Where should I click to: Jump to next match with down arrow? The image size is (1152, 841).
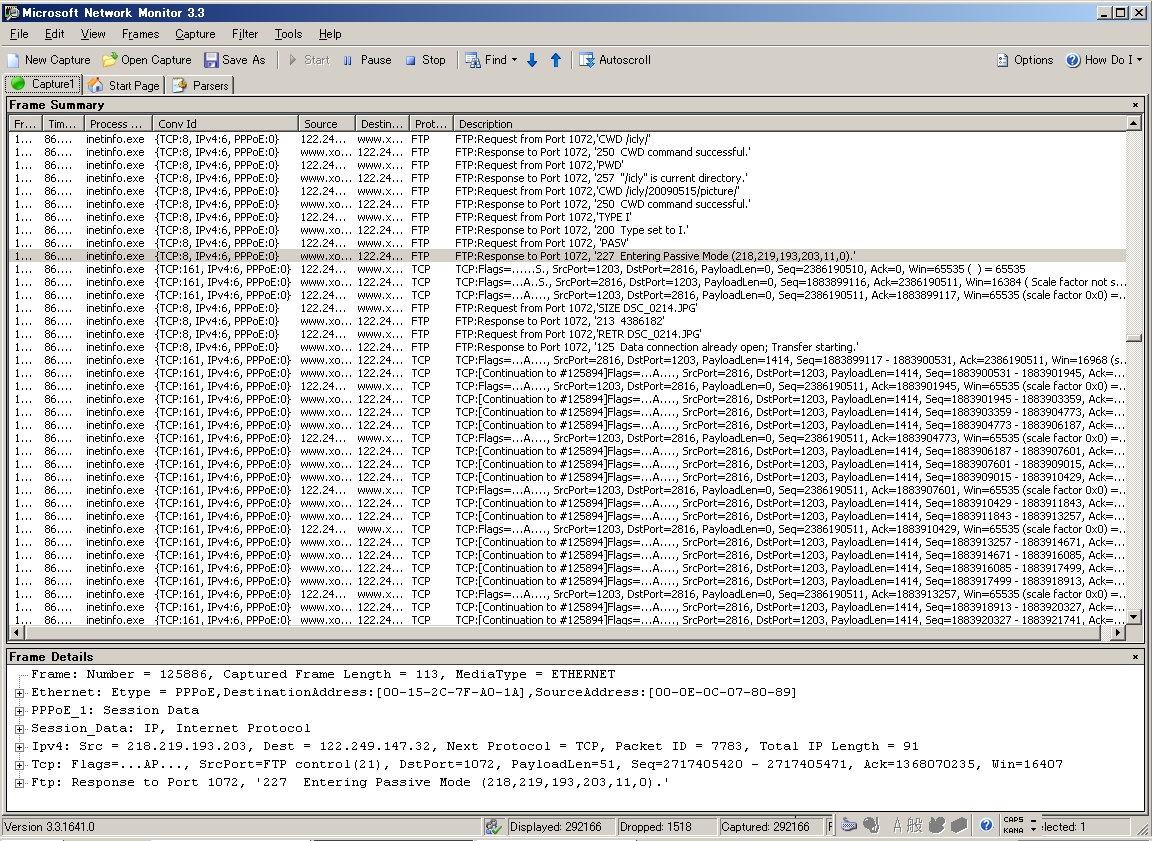point(532,60)
